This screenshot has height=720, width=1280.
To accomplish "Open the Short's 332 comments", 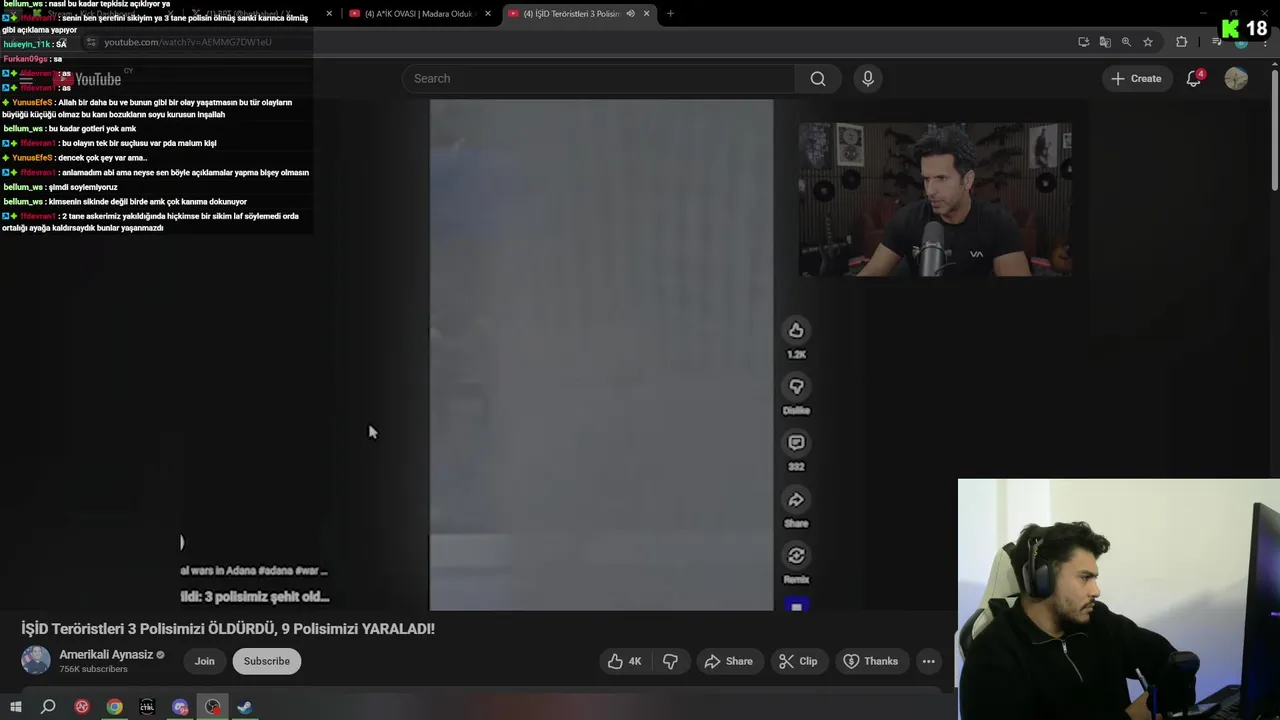I will pos(796,442).
